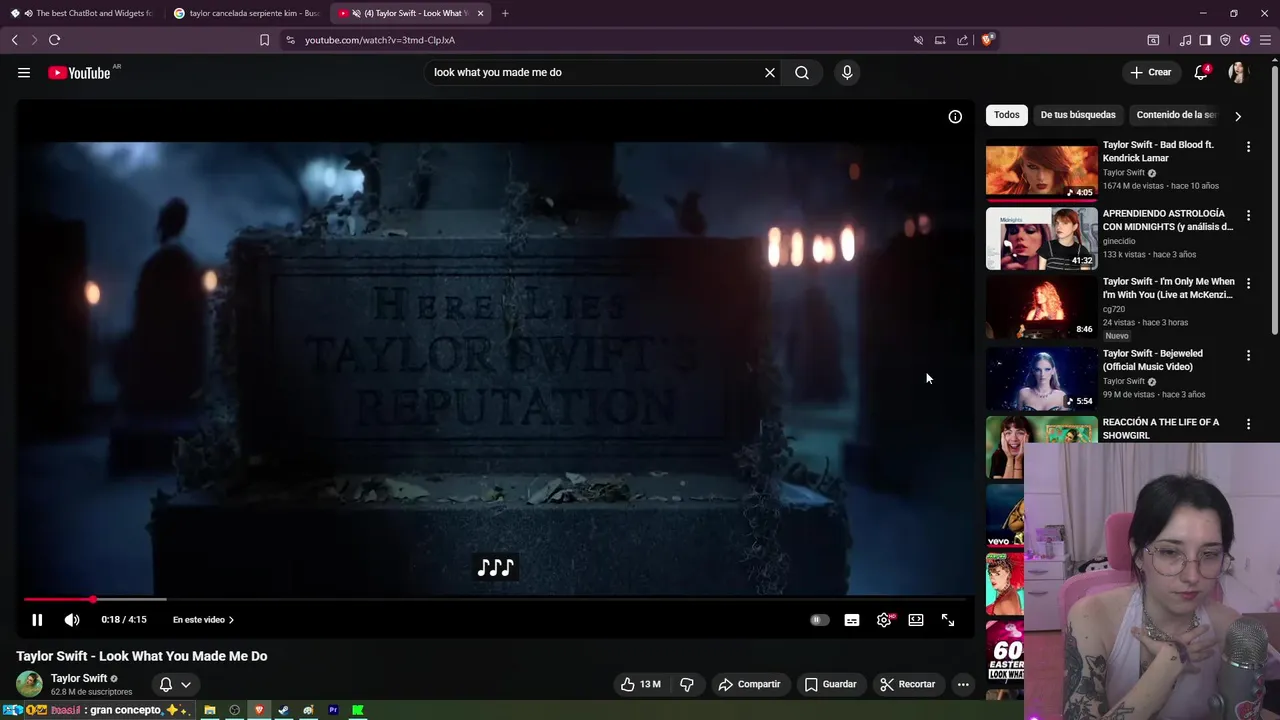The width and height of the screenshot is (1280, 720).
Task: Go to the YouTube home logo
Action: [79, 72]
